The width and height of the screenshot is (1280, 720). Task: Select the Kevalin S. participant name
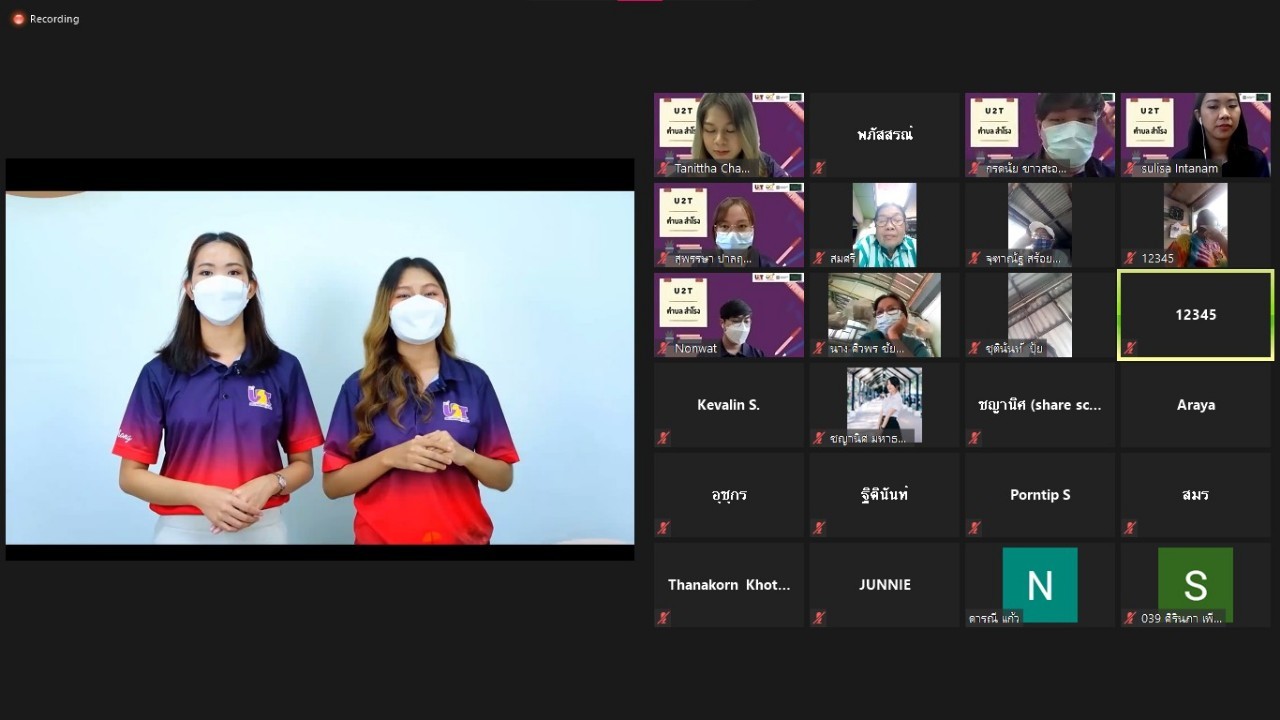pyautogui.click(x=728, y=405)
